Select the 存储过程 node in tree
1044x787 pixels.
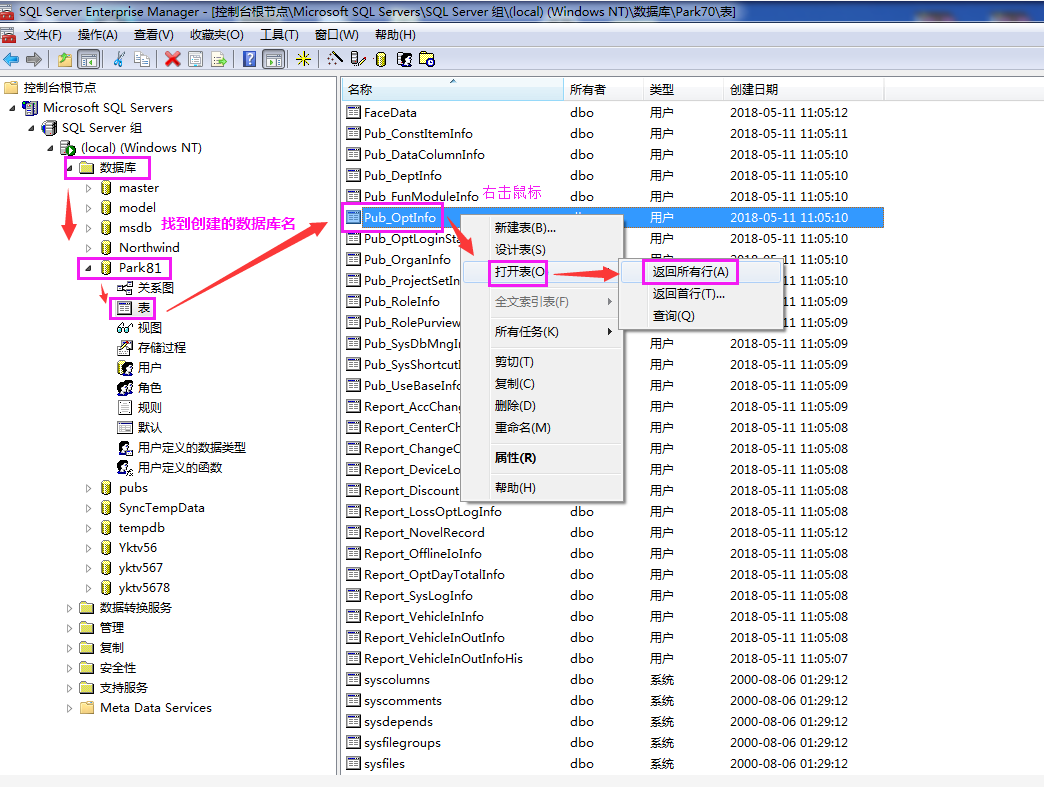click(x=151, y=348)
